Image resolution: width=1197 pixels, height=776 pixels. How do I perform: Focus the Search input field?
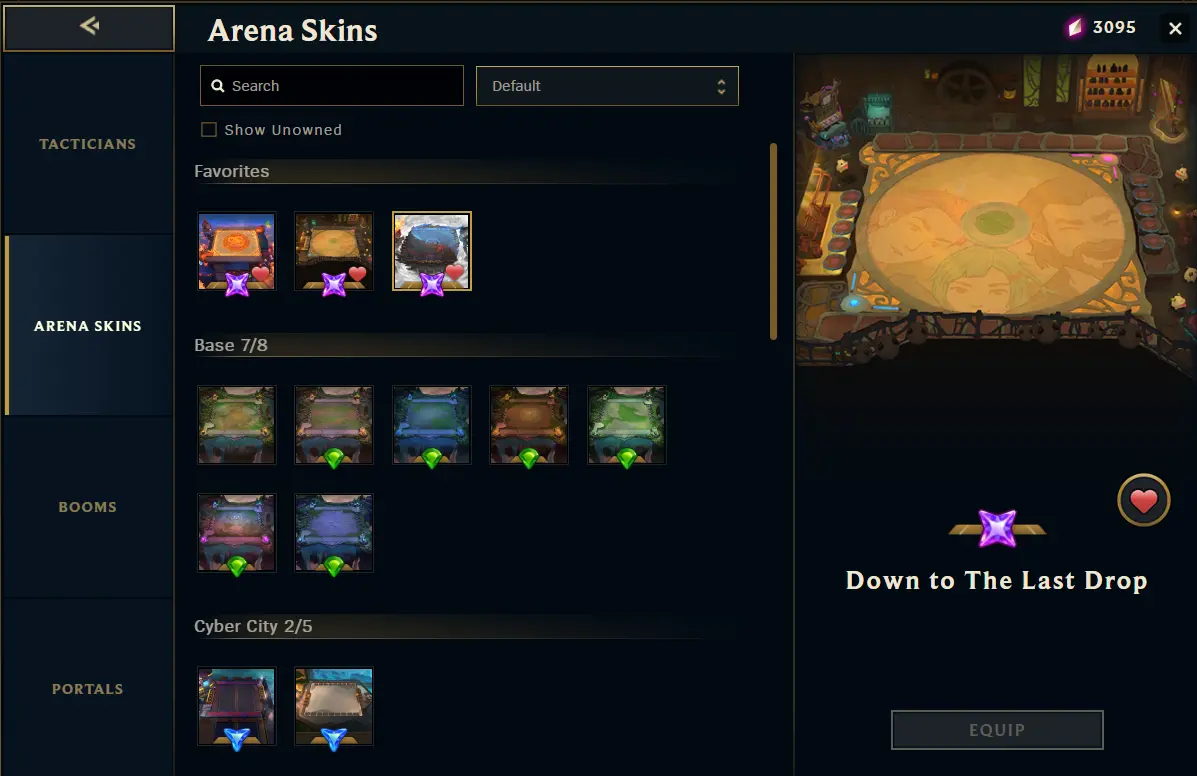tap(331, 85)
